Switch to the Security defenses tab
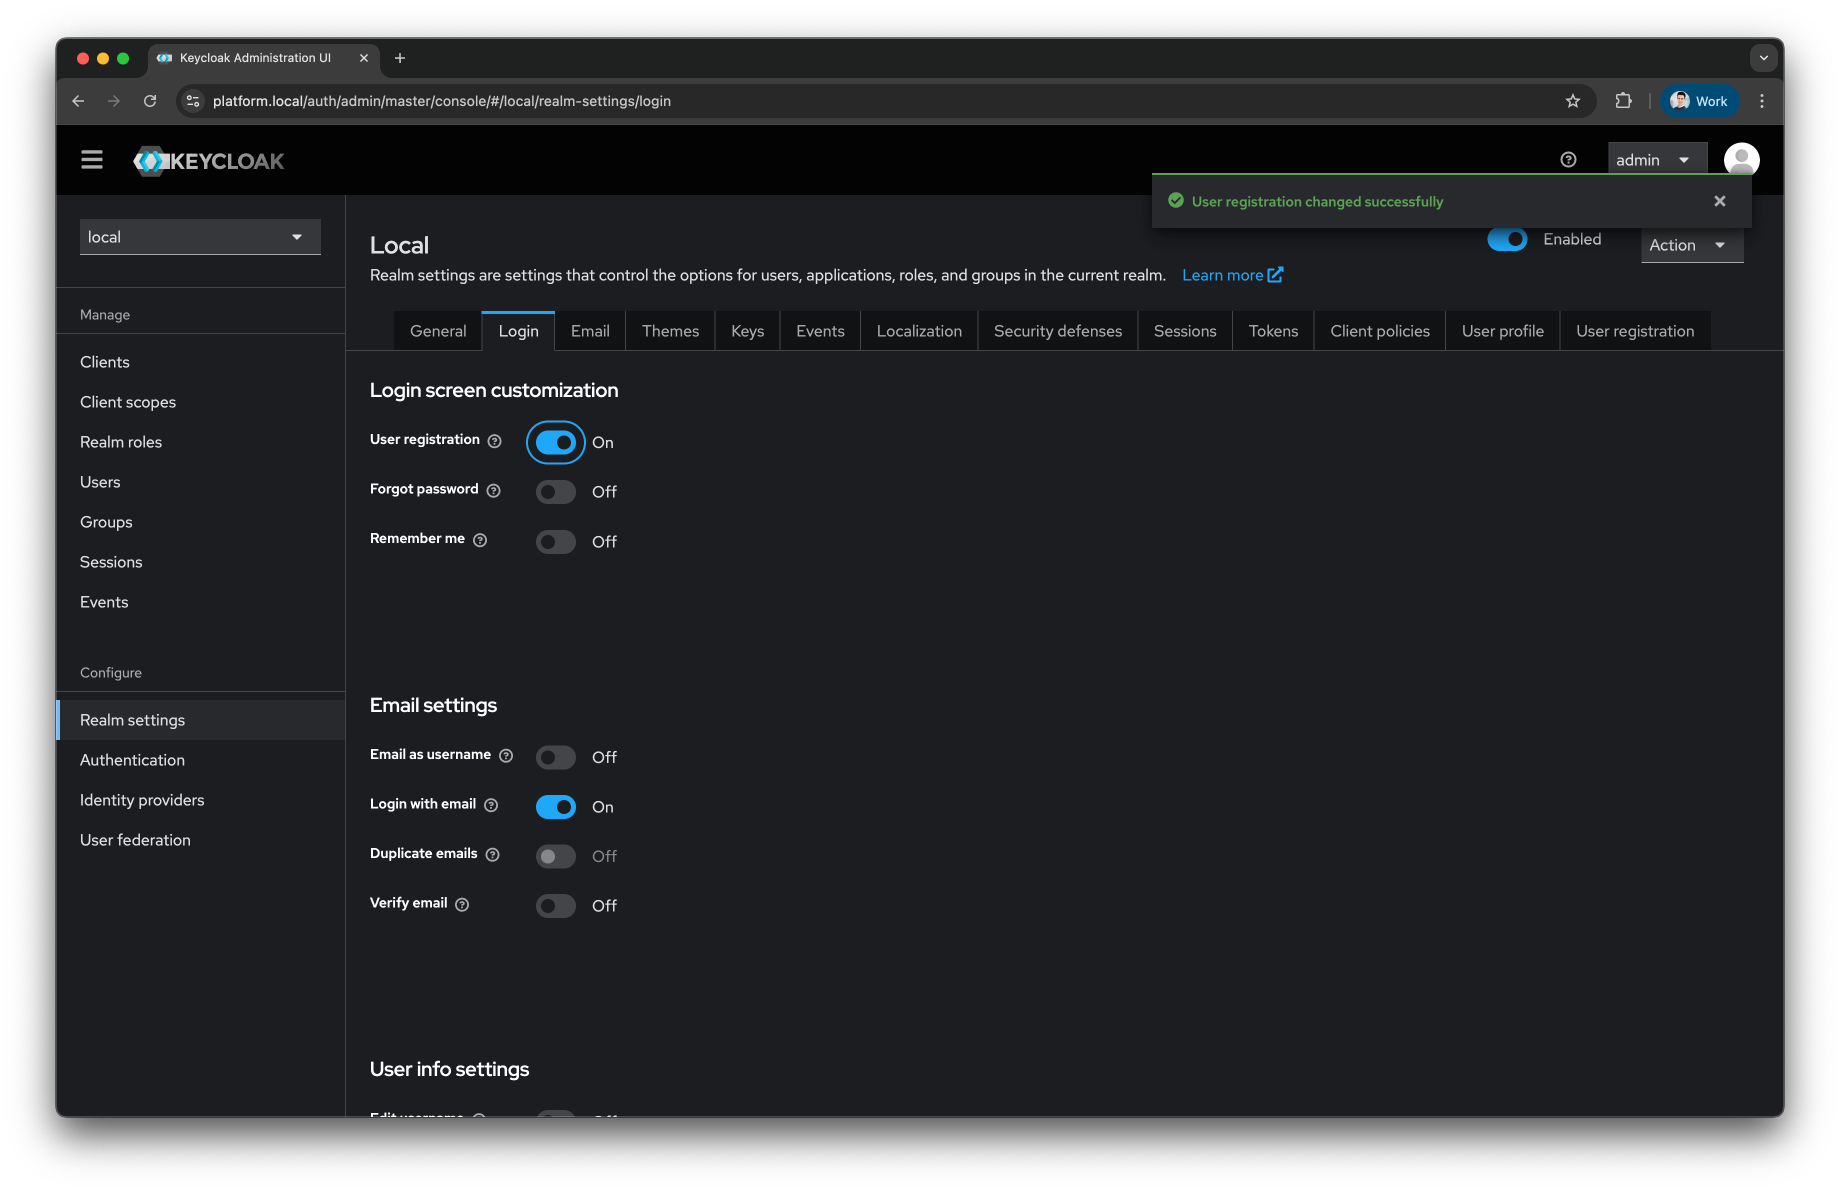The width and height of the screenshot is (1840, 1191). [1057, 330]
